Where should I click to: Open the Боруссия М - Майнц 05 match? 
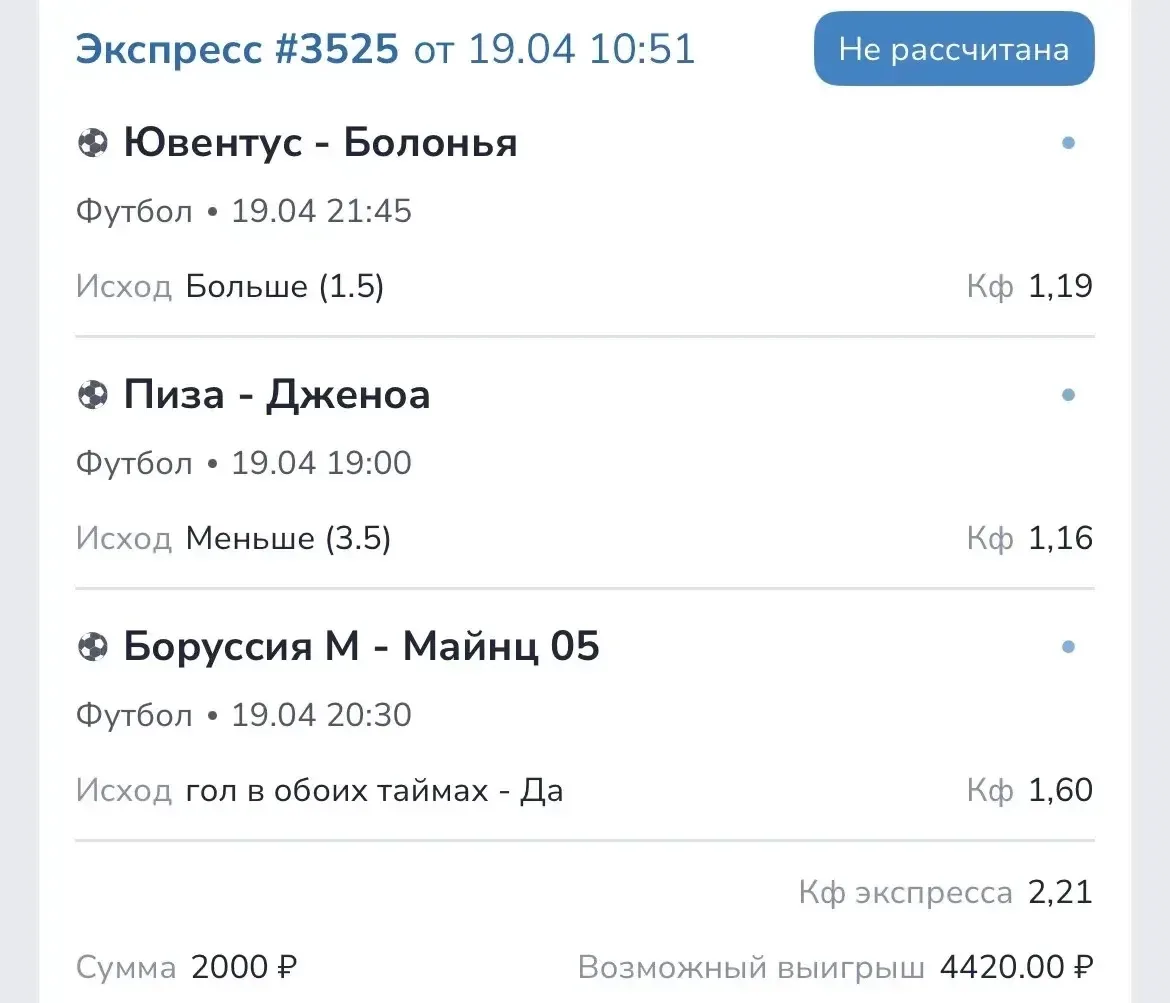[361, 648]
